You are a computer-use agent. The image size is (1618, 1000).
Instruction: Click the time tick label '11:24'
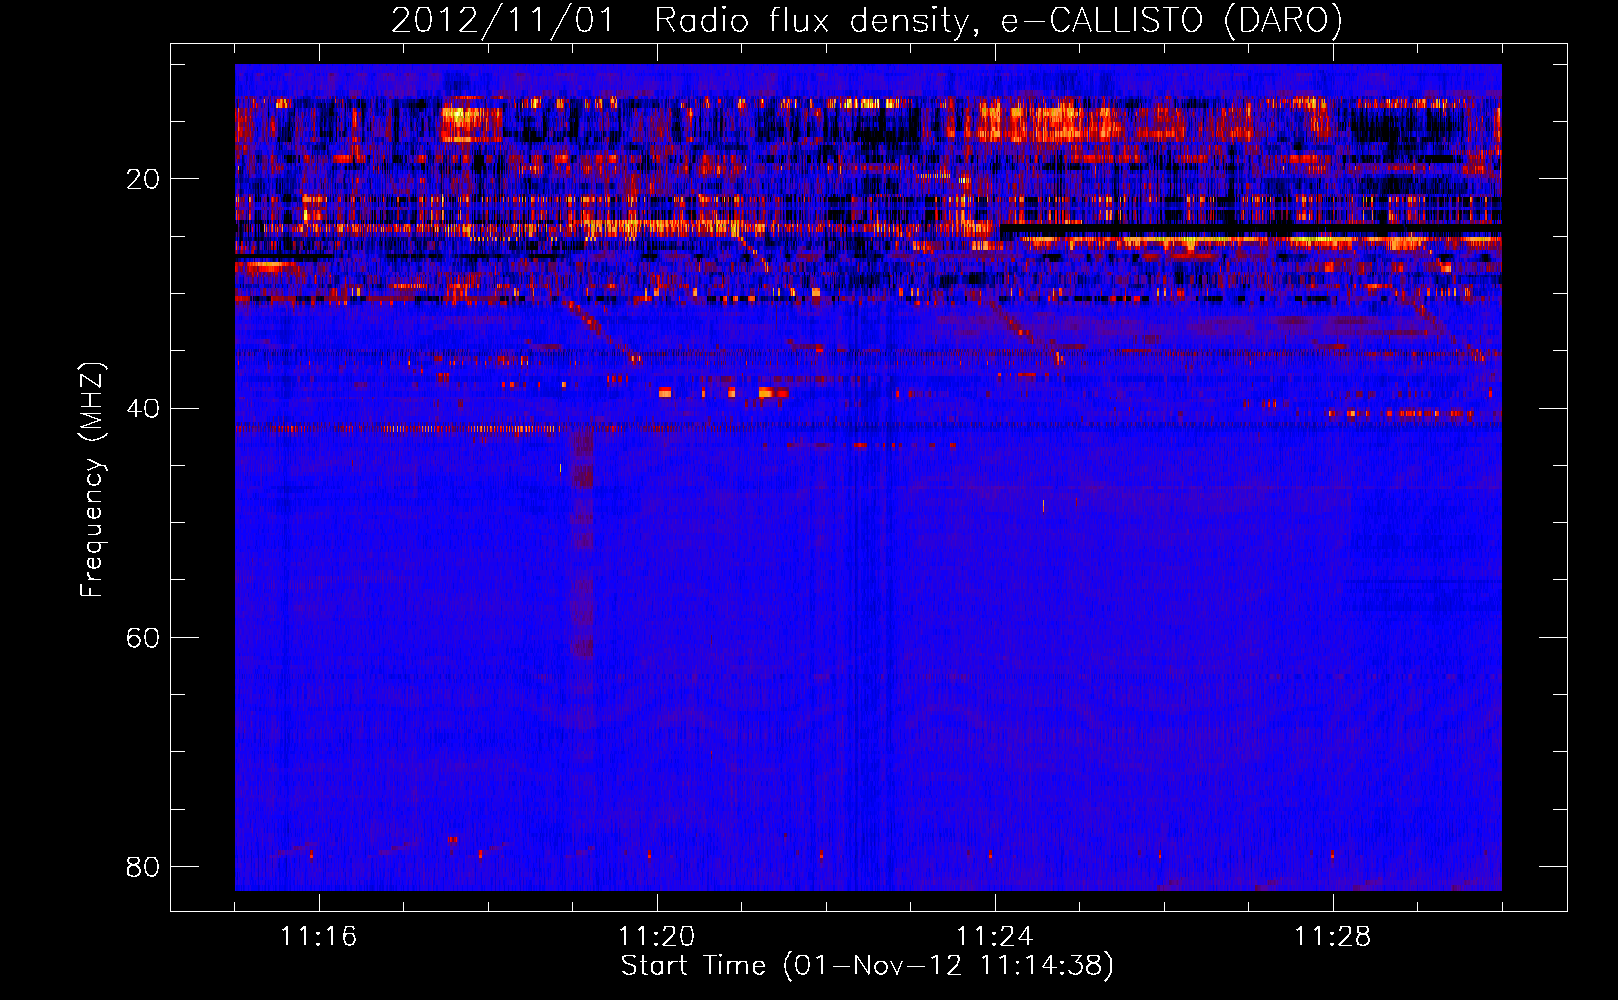tap(995, 937)
